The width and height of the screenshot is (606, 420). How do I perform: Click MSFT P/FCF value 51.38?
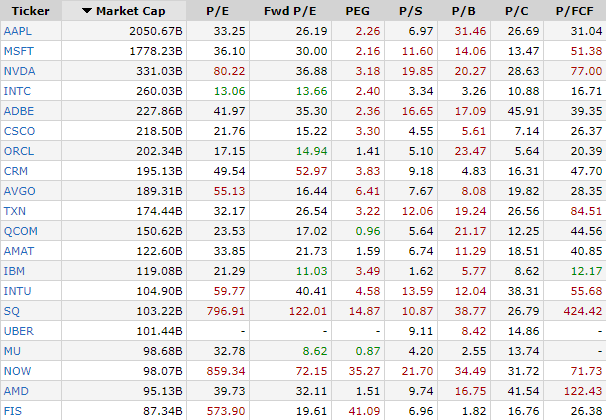pos(586,51)
